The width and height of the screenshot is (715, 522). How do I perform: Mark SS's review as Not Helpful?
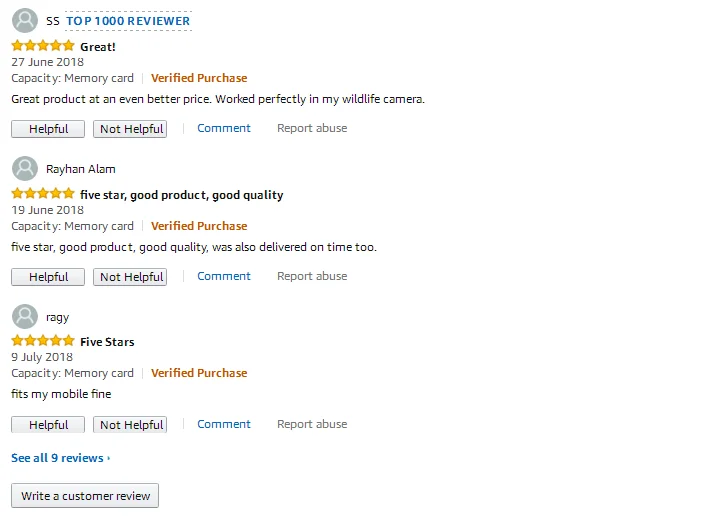coord(130,129)
